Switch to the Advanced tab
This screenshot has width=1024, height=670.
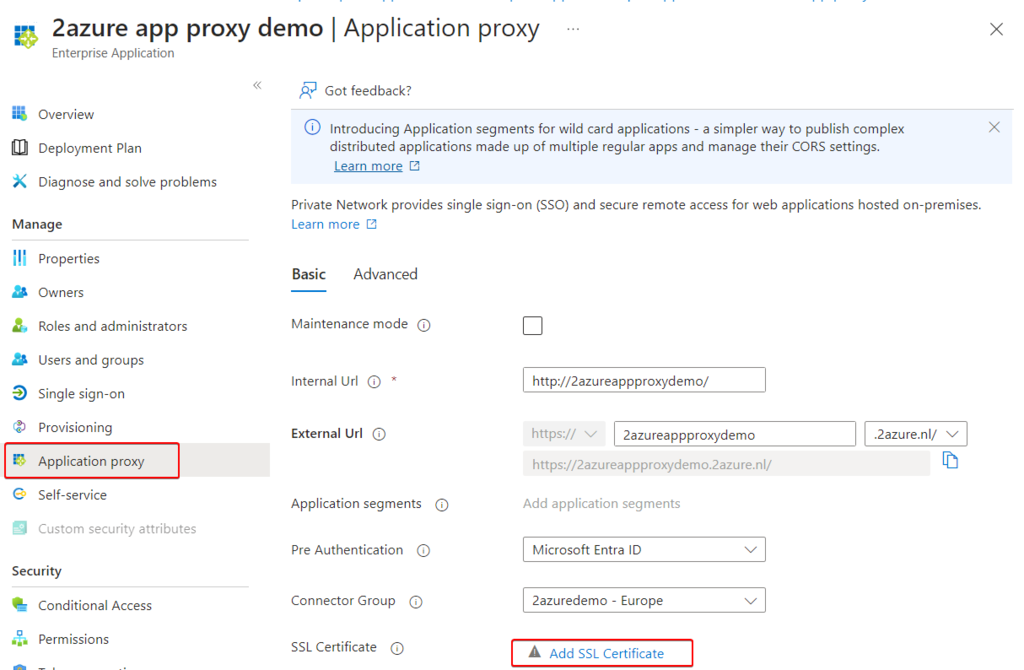pos(385,274)
